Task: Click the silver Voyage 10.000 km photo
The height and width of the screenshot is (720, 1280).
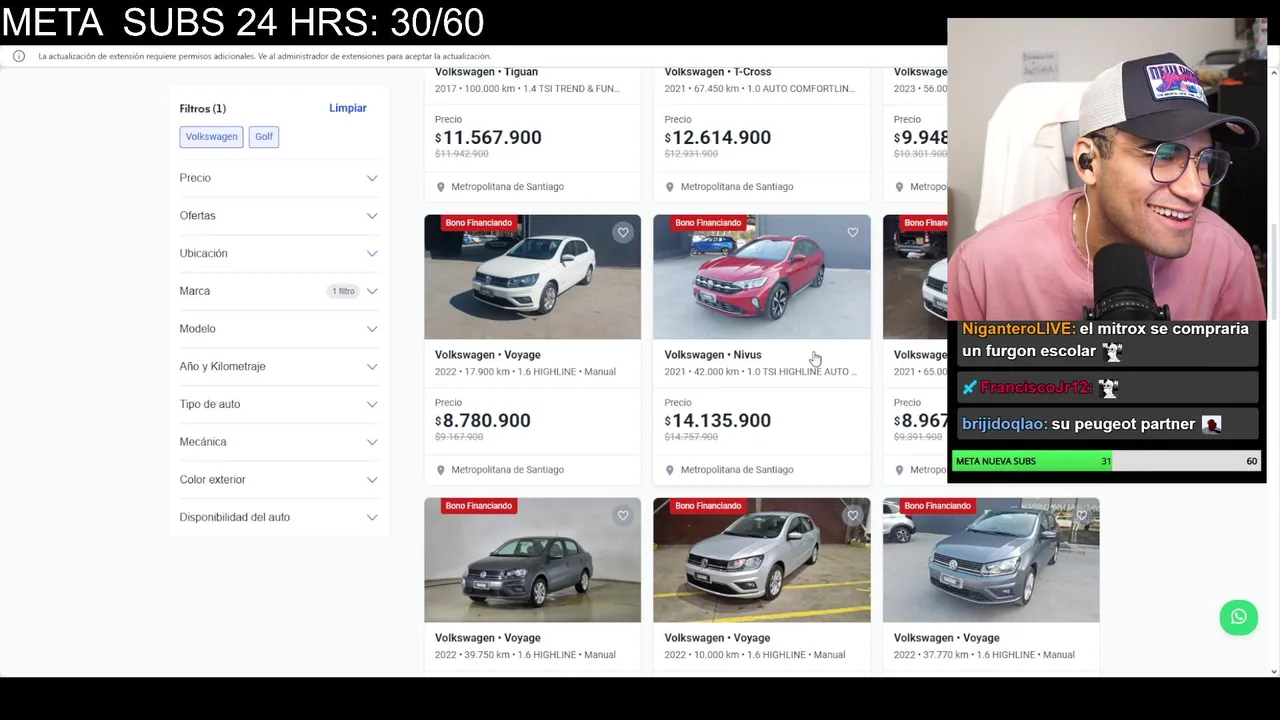Action: (x=762, y=560)
